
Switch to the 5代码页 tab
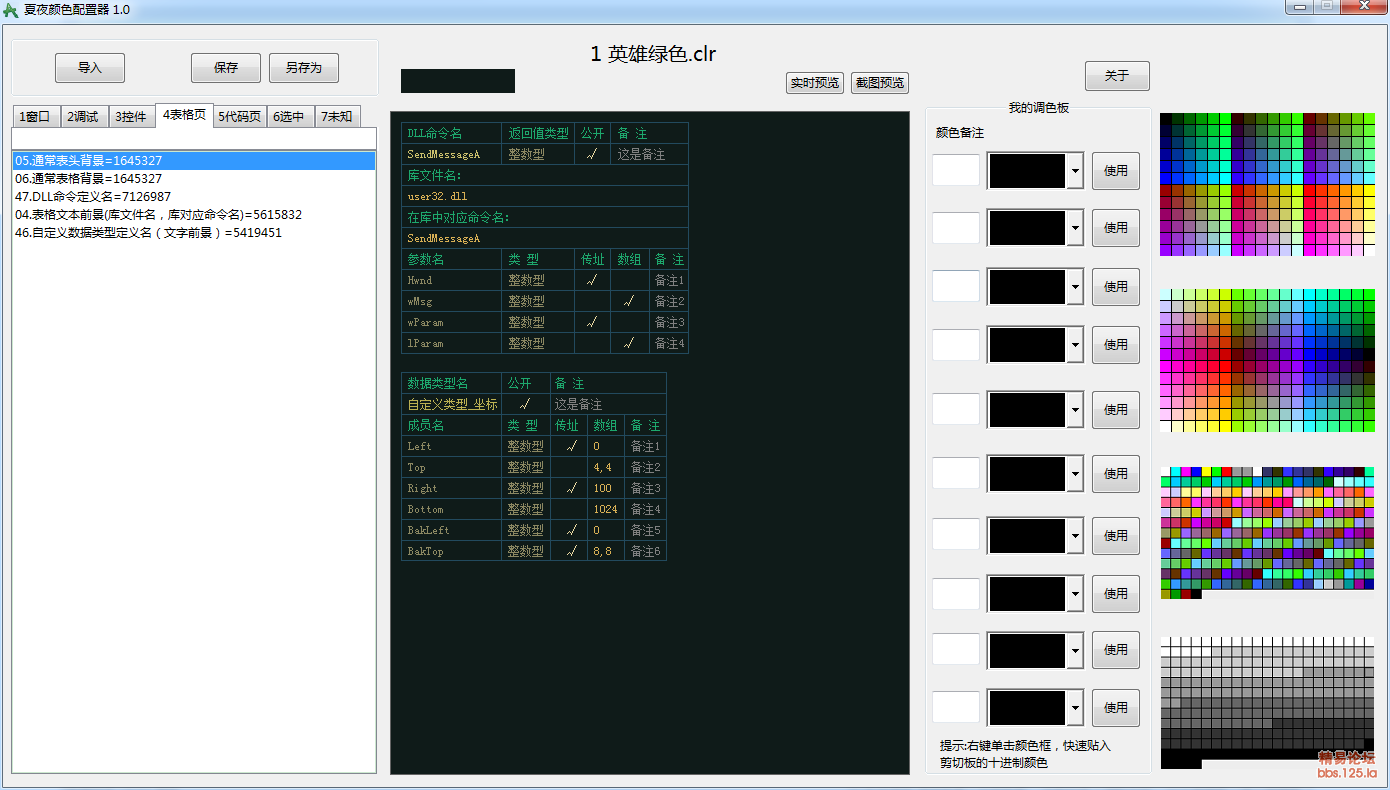click(x=240, y=117)
